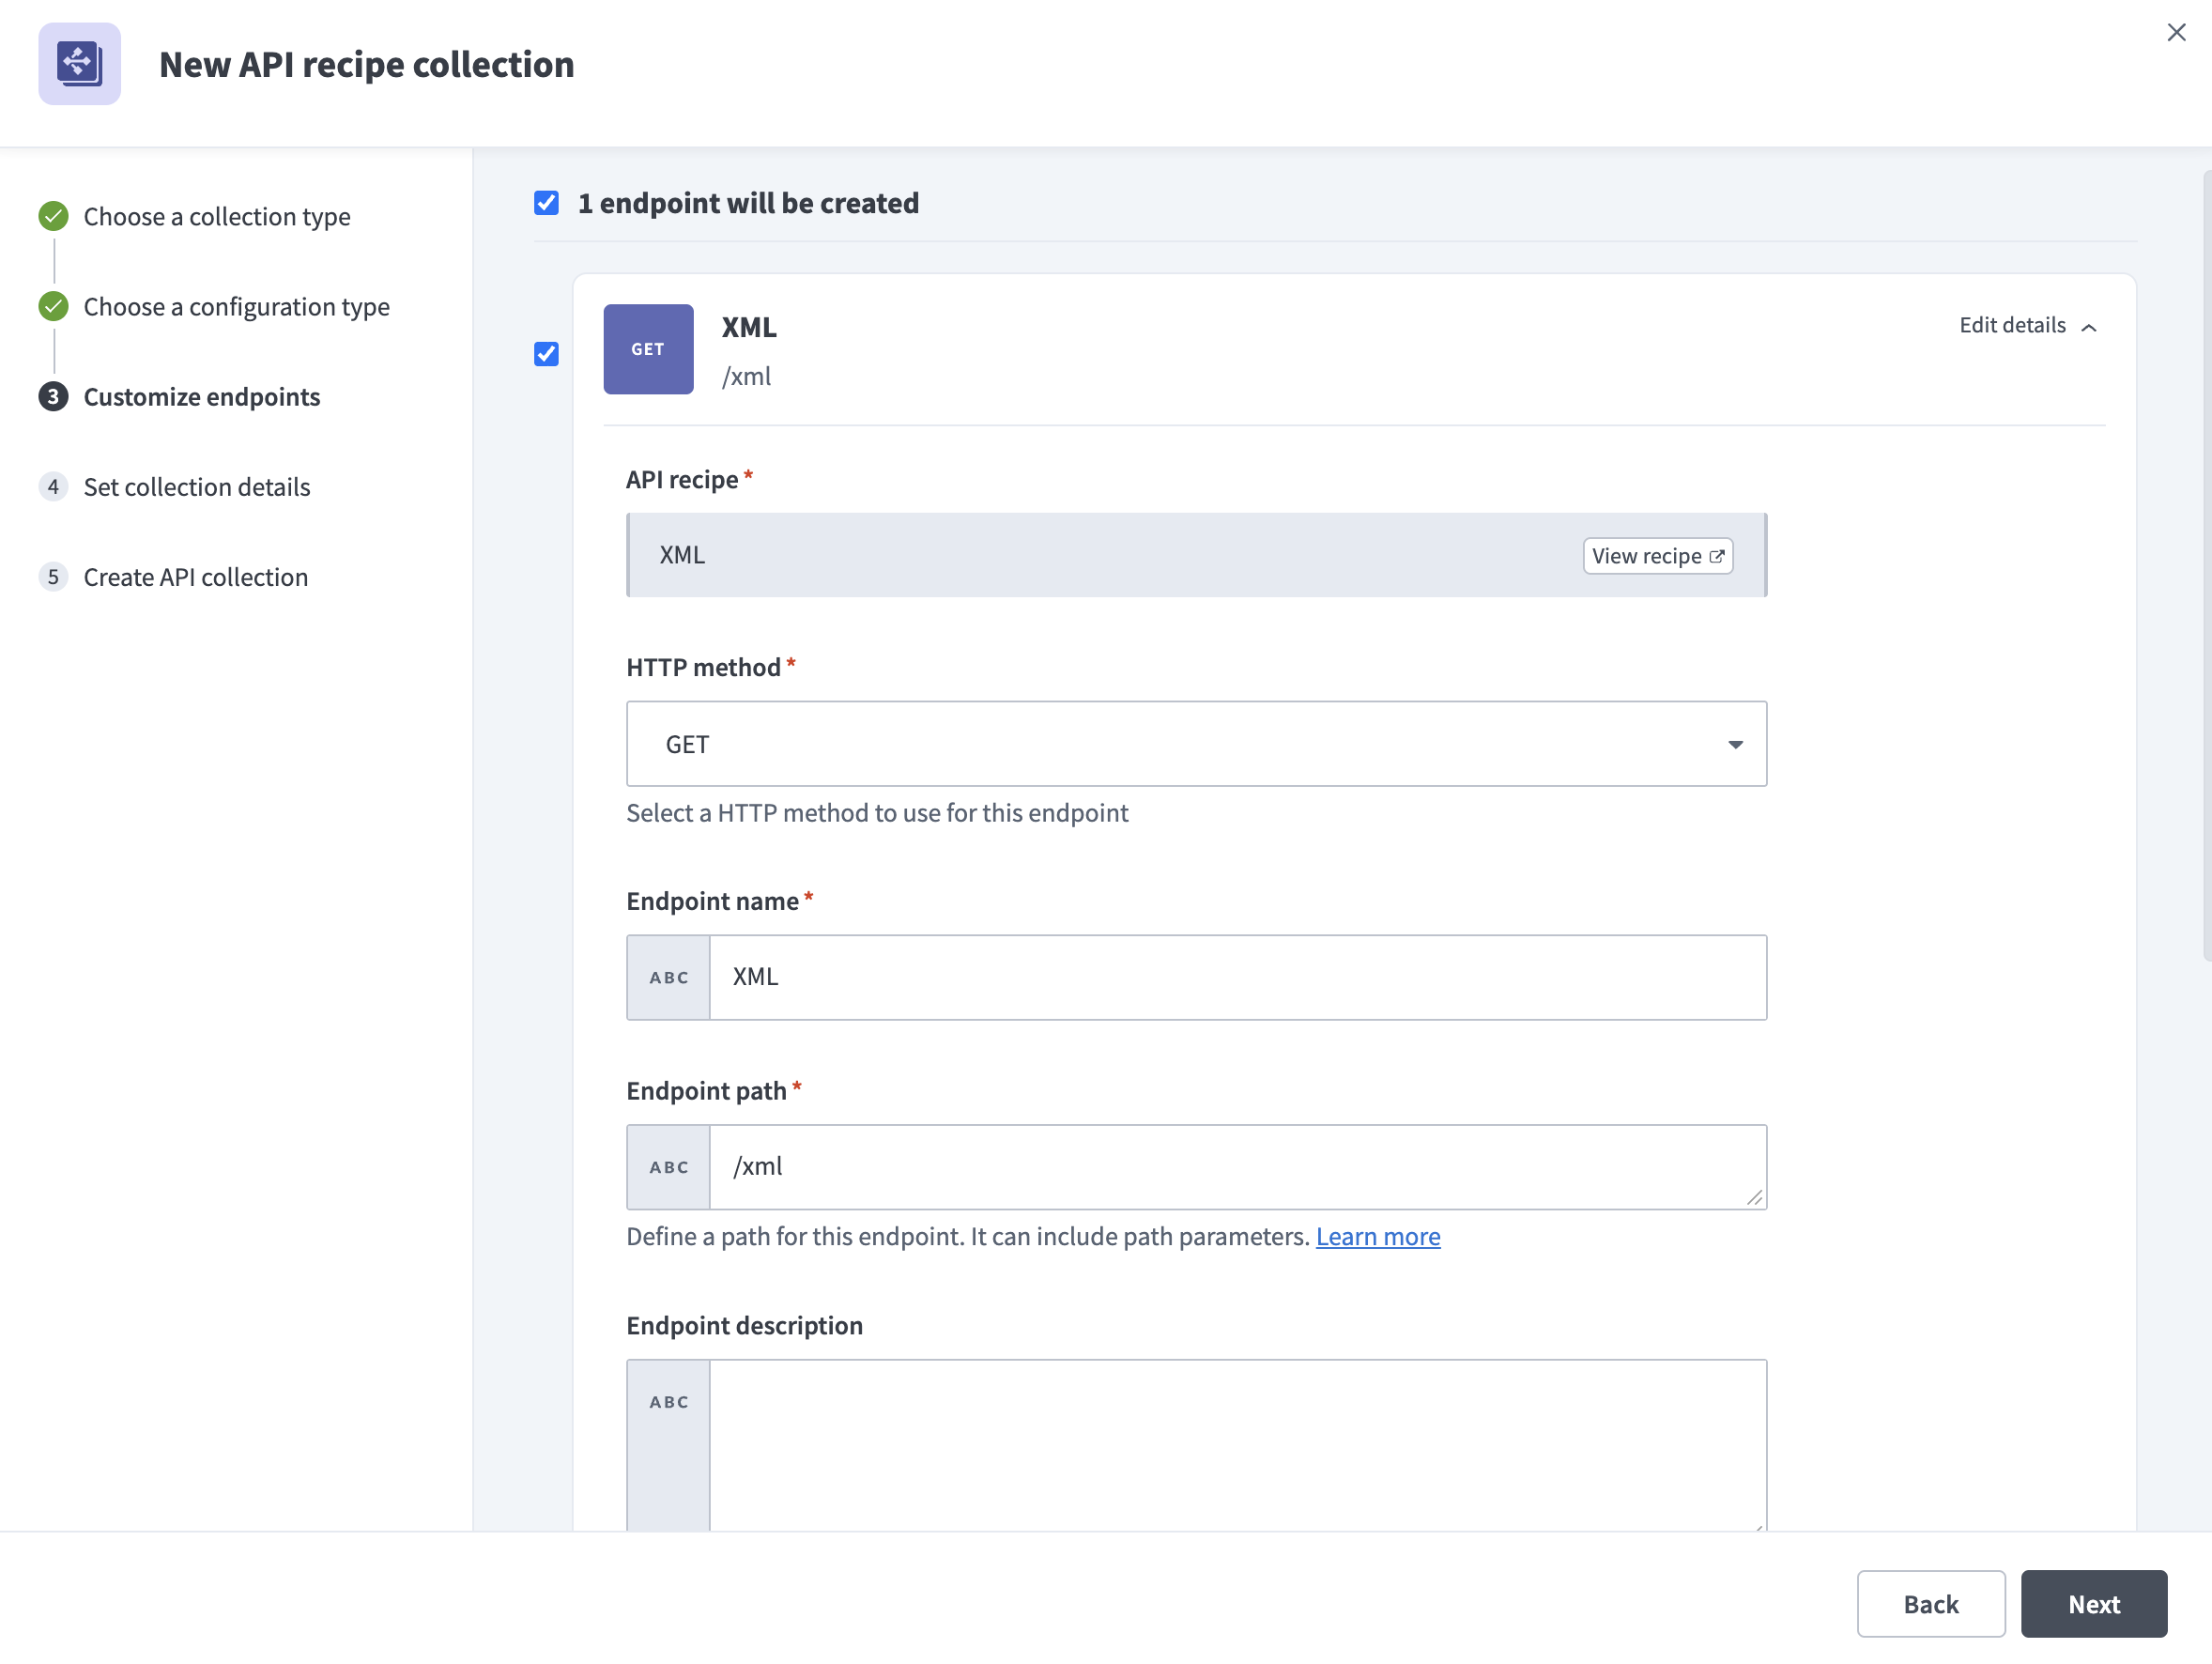The height and width of the screenshot is (1664, 2212).
Task: Click the external link icon on View recipe
Action: click(1718, 556)
